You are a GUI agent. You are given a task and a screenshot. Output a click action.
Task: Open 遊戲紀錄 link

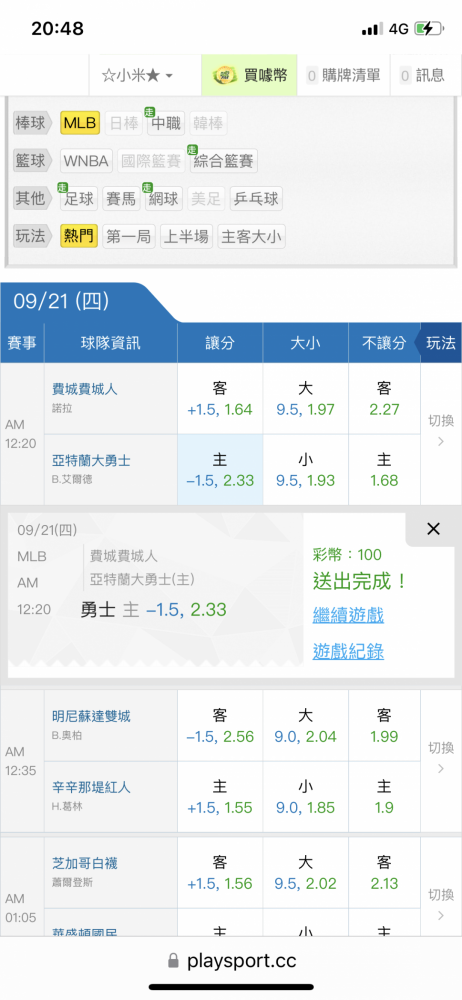point(348,651)
